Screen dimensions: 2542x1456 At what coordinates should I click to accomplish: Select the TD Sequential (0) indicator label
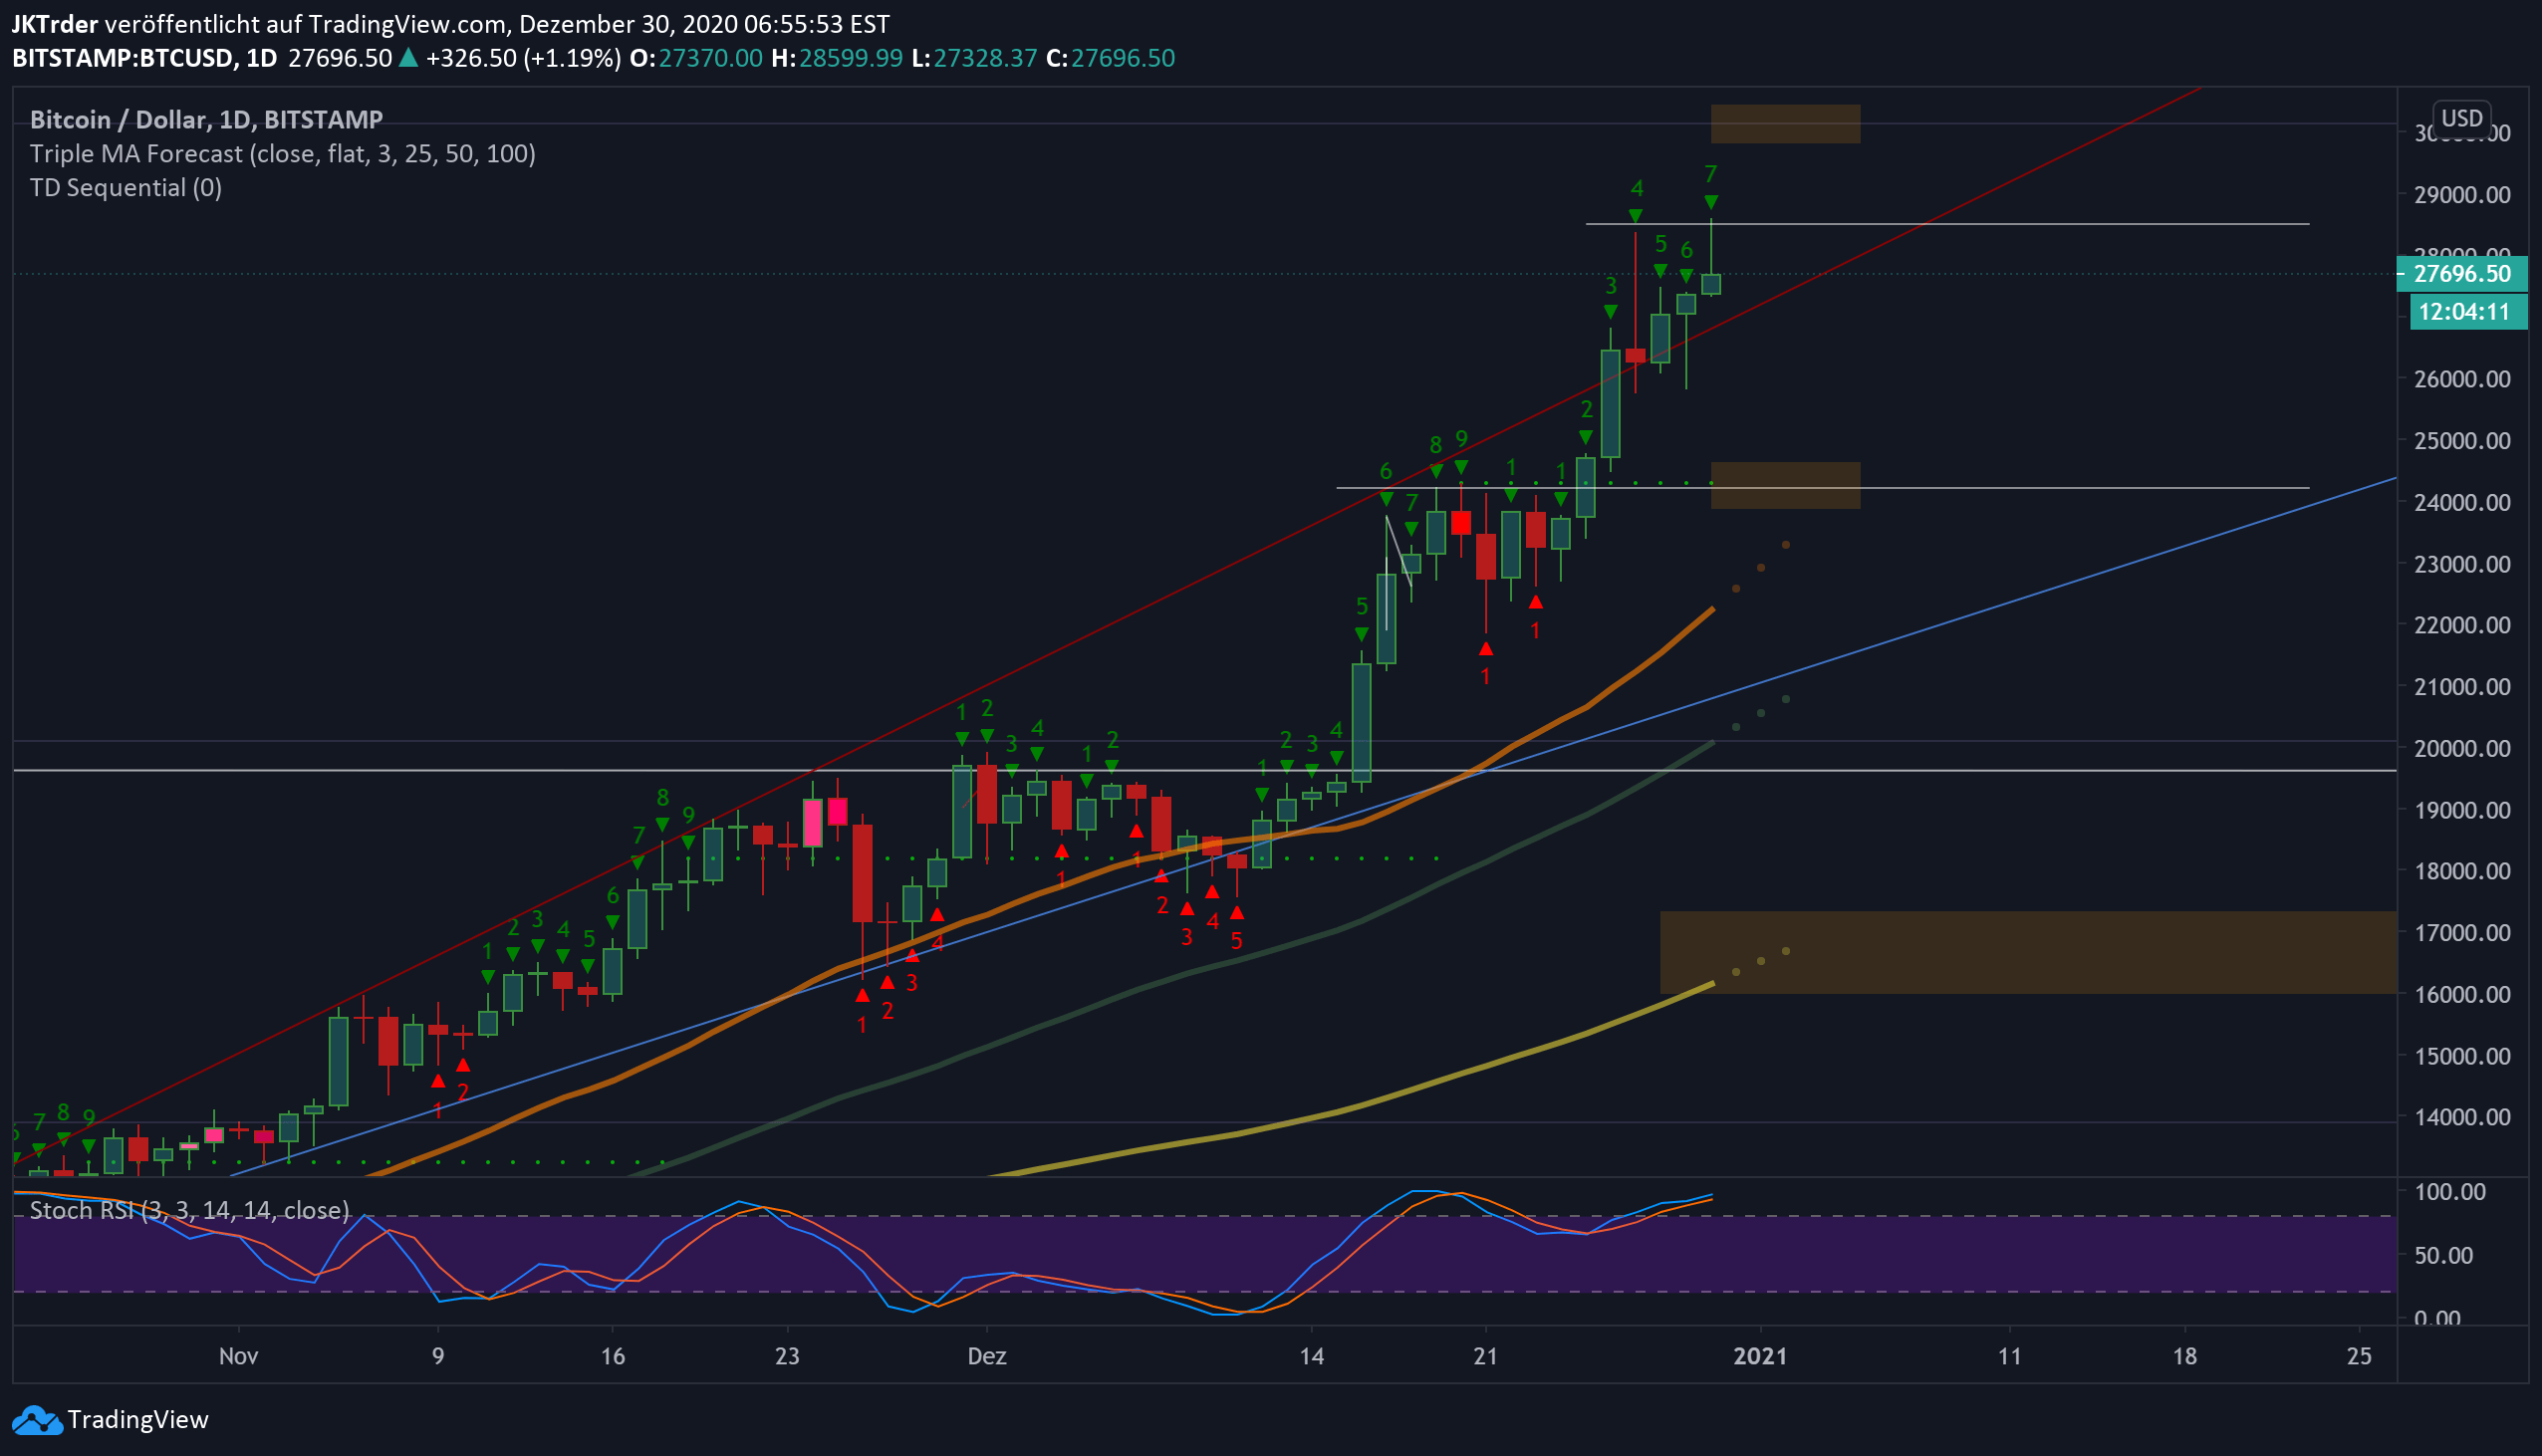(x=126, y=188)
